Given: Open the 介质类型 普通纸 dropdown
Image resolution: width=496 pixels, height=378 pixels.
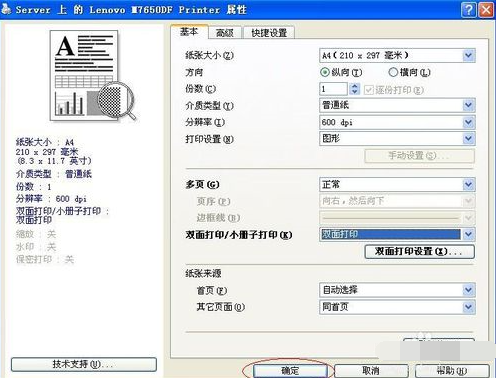Looking at the screenshot, I should [x=397, y=105].
